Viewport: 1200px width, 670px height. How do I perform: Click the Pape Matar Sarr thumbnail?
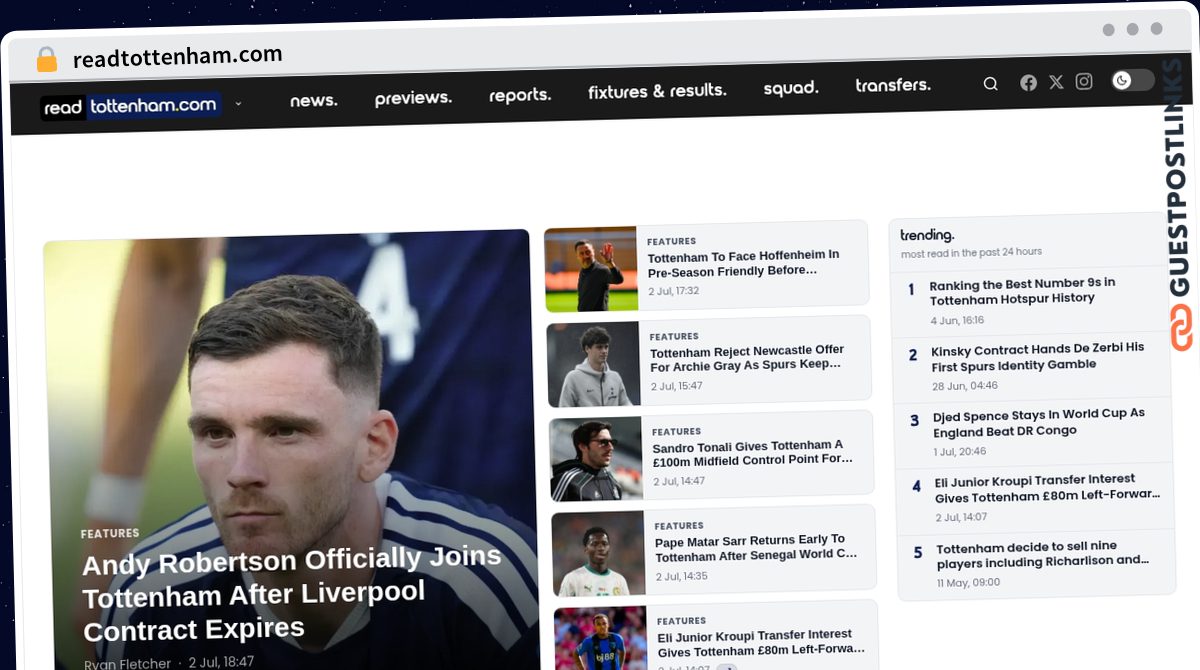(599, 554)
